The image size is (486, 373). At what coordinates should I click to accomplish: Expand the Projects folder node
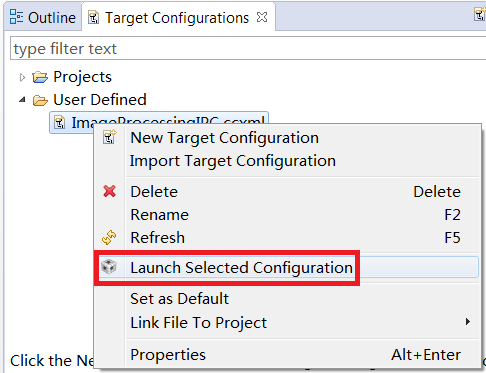22,77
